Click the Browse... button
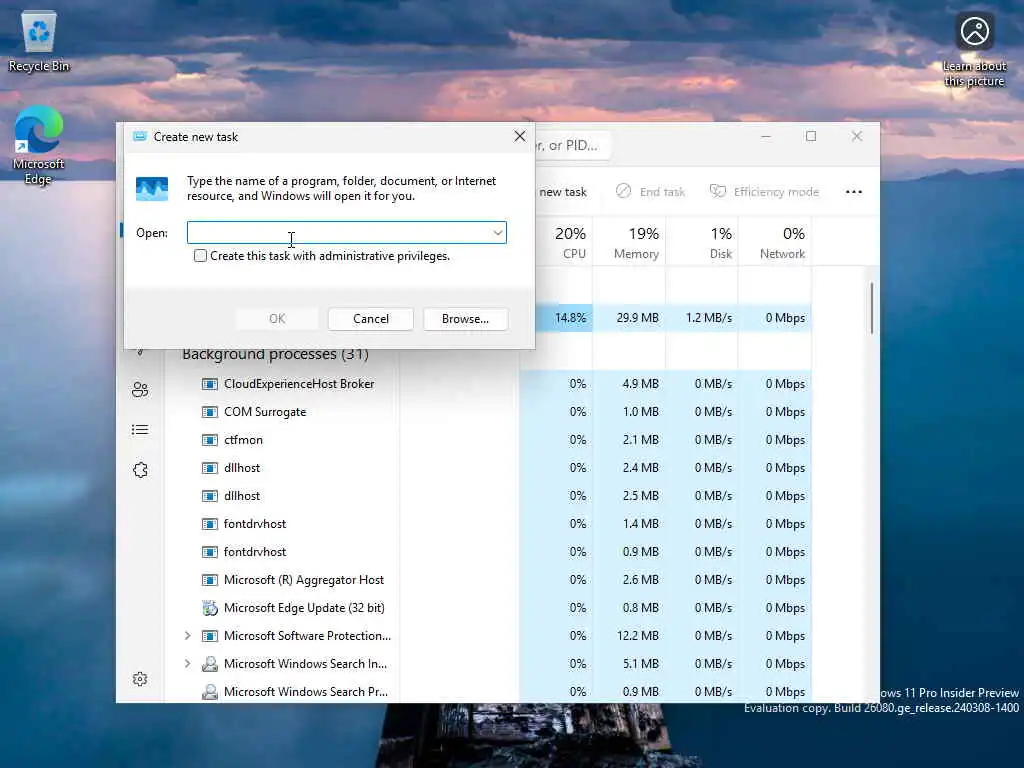1024x768 pixels. [x=465, y=319]
